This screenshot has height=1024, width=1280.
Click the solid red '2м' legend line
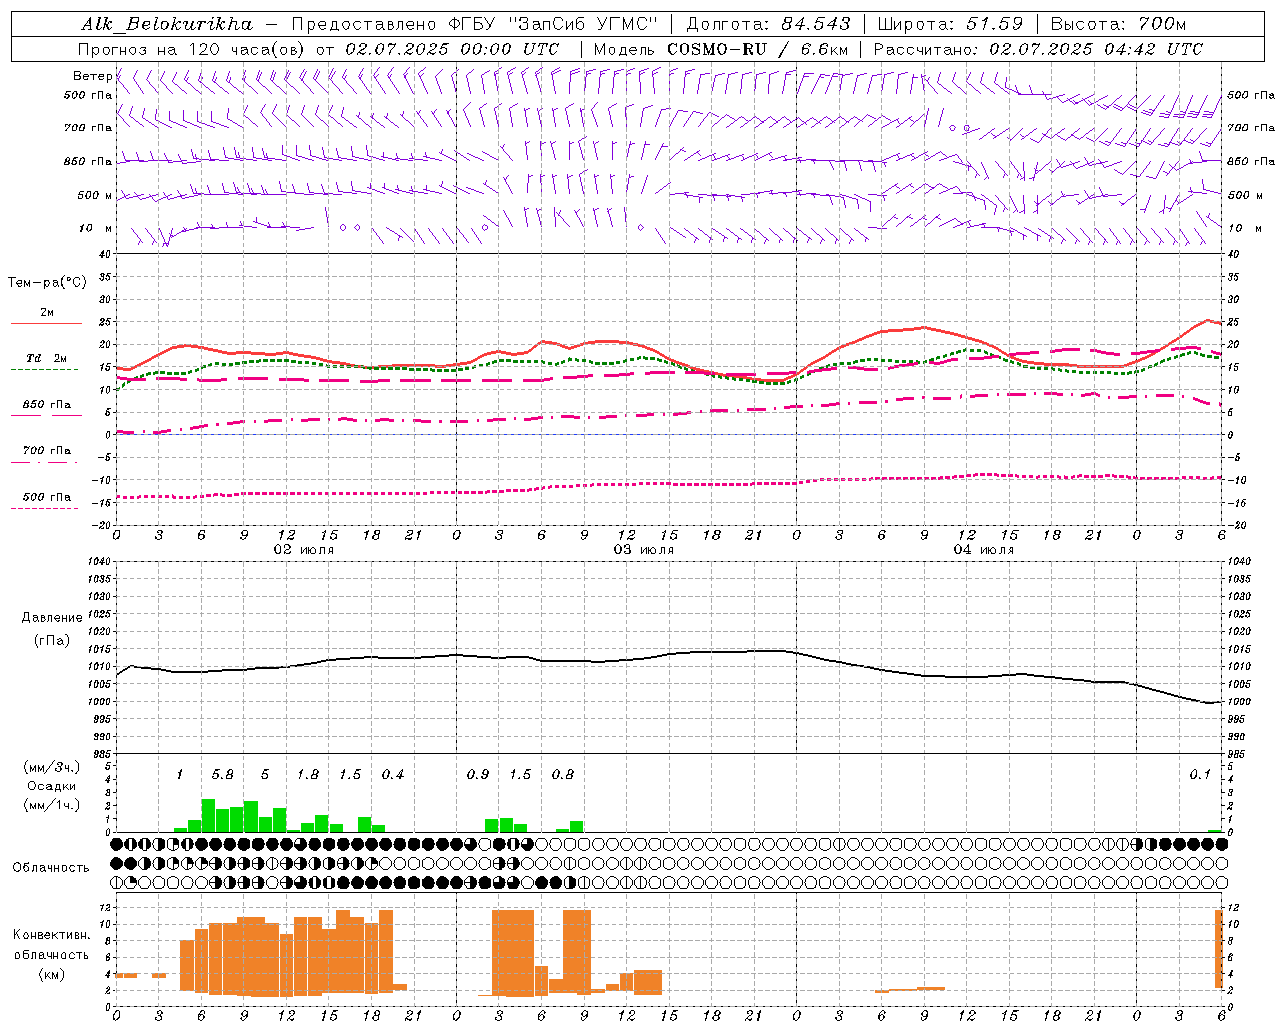46,323
